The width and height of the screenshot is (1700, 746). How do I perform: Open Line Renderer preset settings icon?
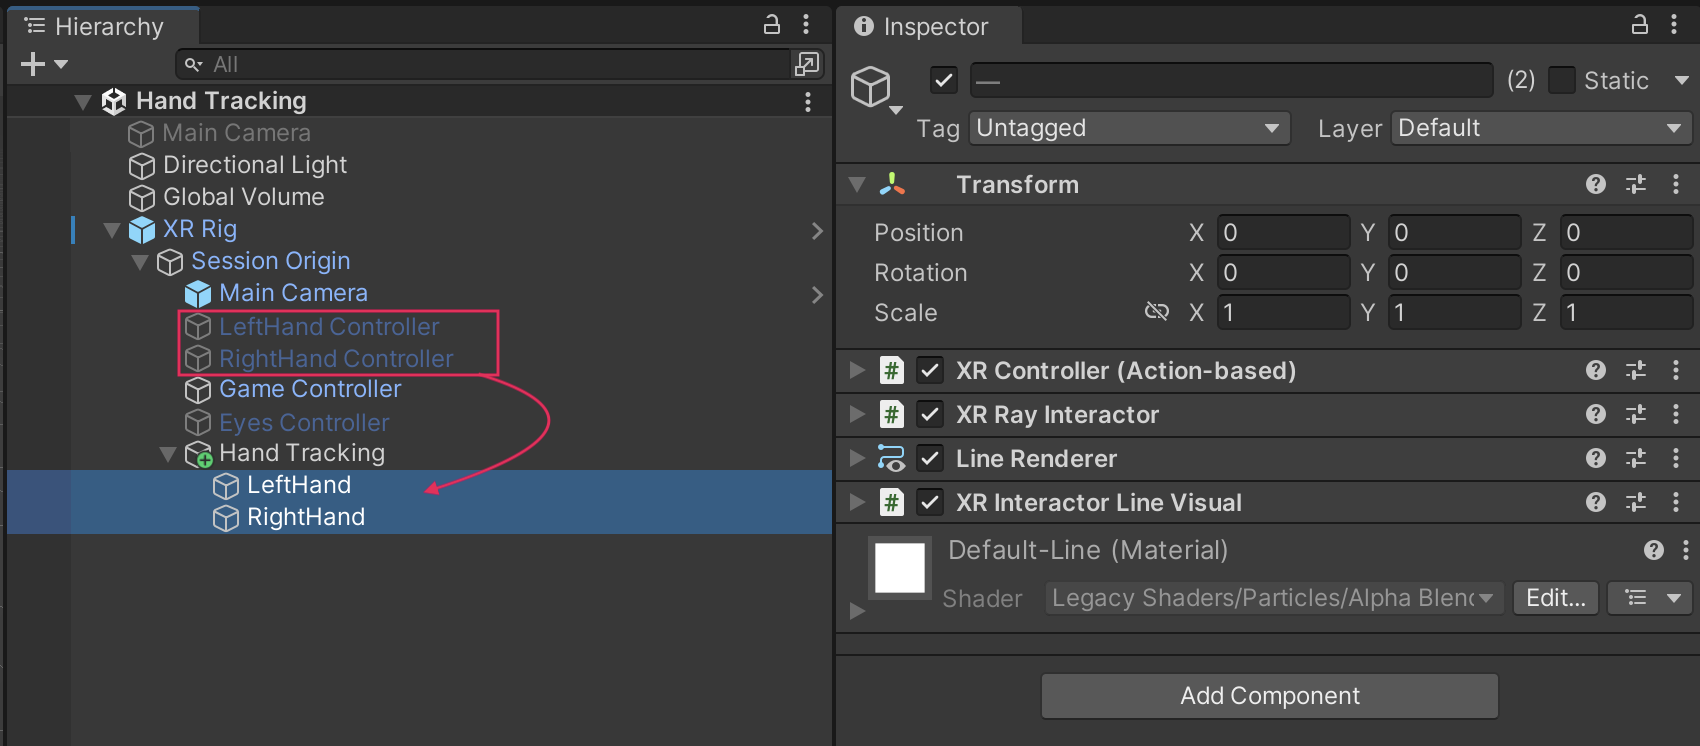(1636, 458)
